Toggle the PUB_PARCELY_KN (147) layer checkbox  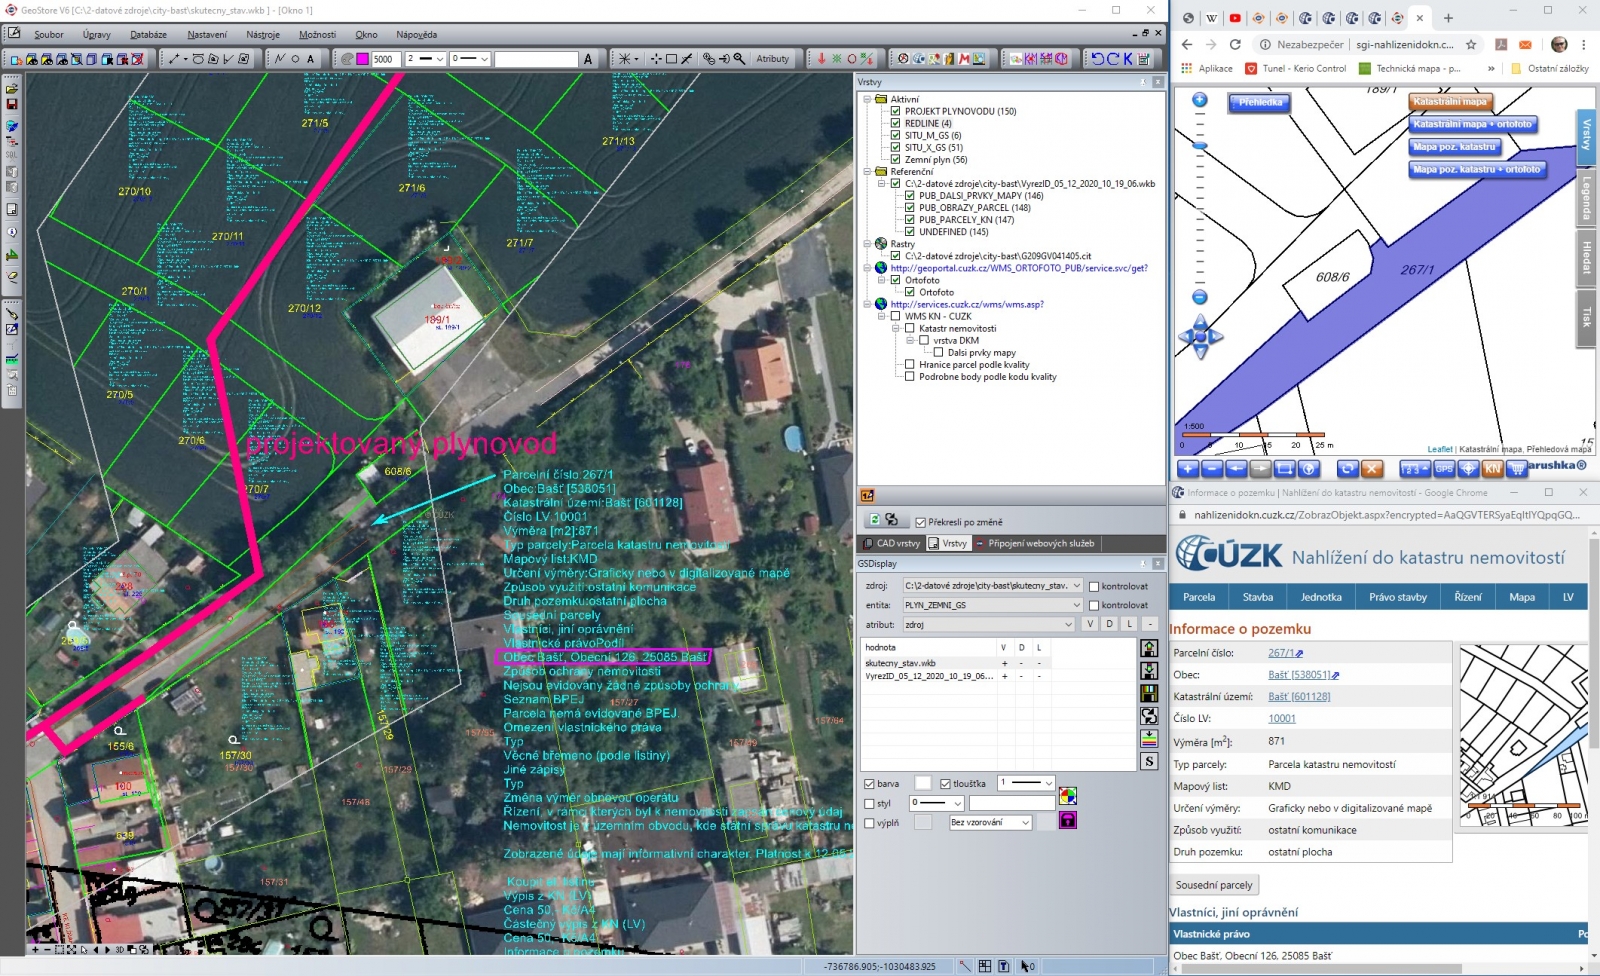[x=910, y=220]
